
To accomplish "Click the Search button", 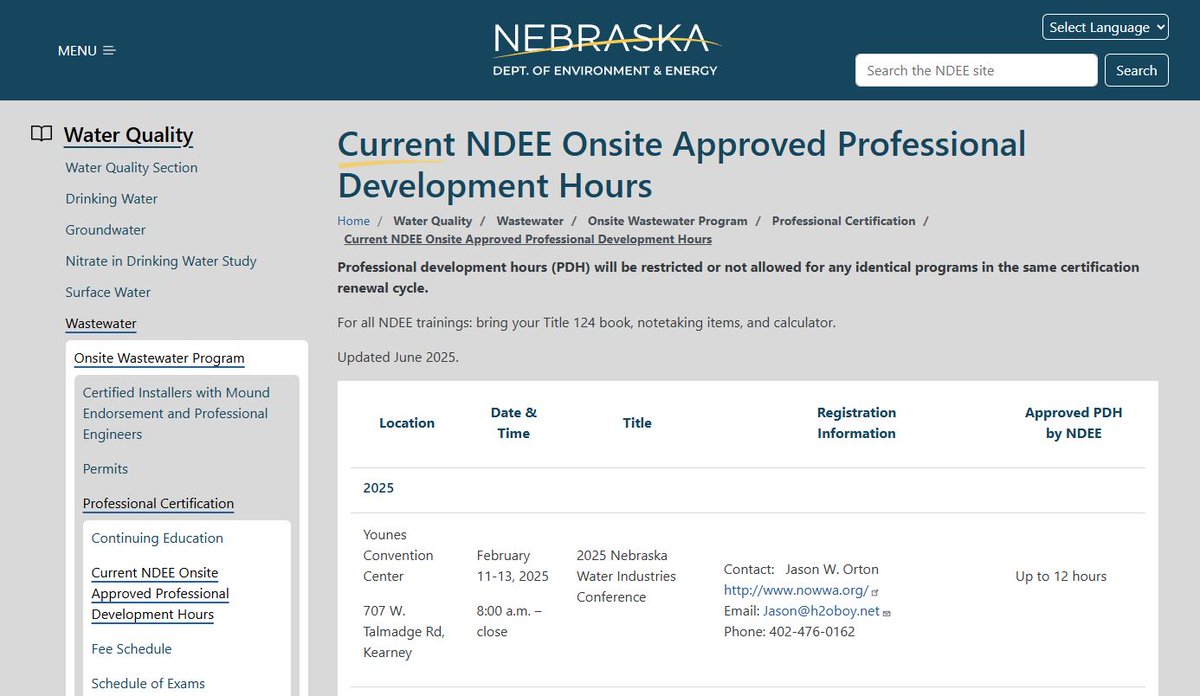I will 1136,70.
